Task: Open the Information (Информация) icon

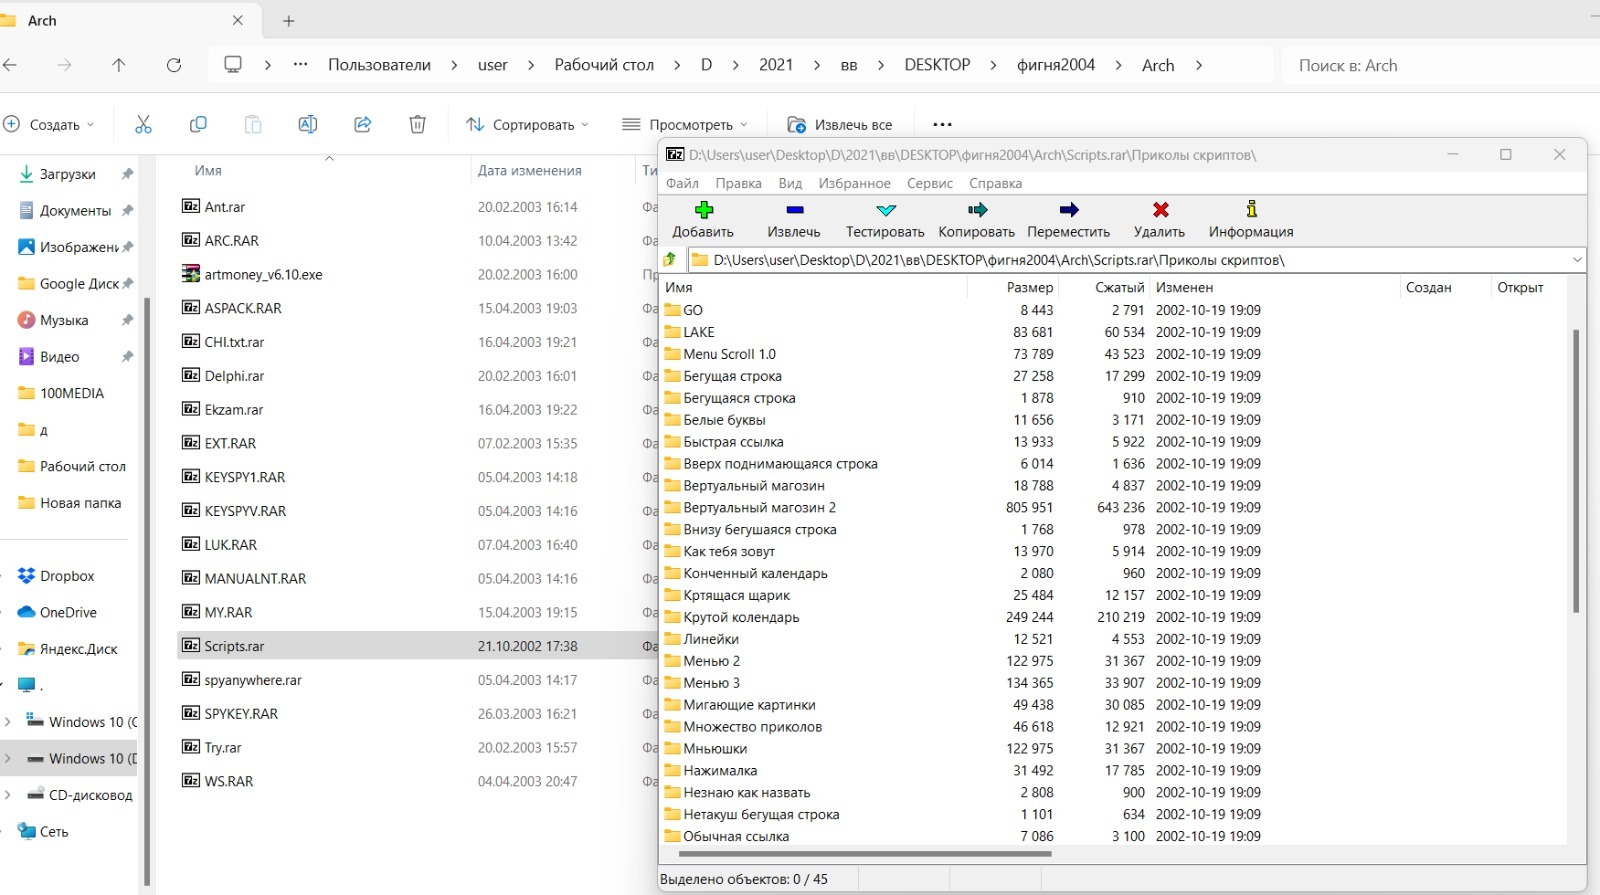Action: pyautogui.click(x=1251, y=210)
